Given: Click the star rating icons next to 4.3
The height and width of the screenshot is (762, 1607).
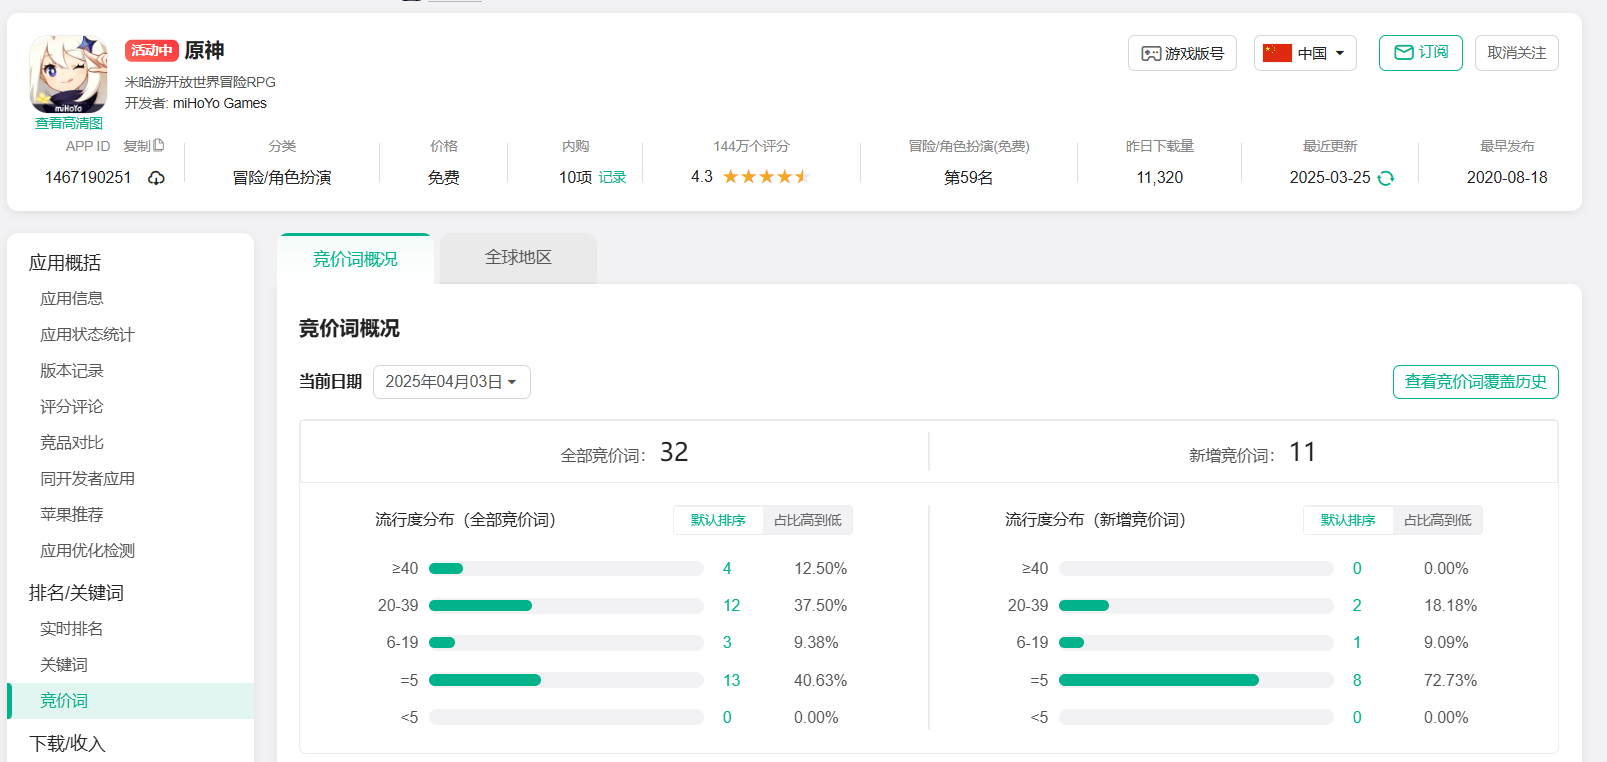Looking at the screenshot, I should point(765,177).
